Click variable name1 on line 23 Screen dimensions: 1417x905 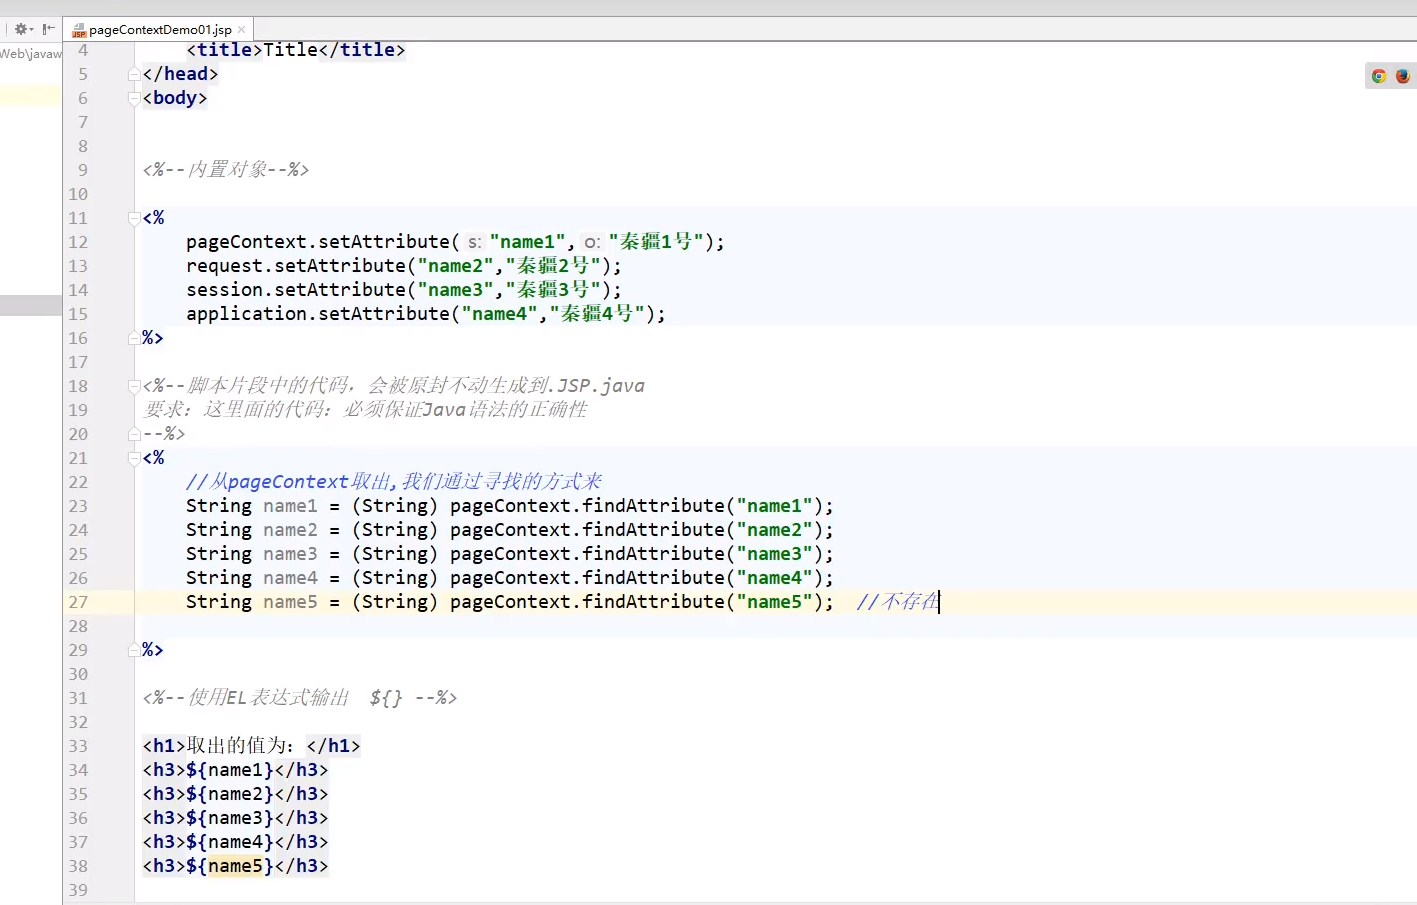point(290,506)
